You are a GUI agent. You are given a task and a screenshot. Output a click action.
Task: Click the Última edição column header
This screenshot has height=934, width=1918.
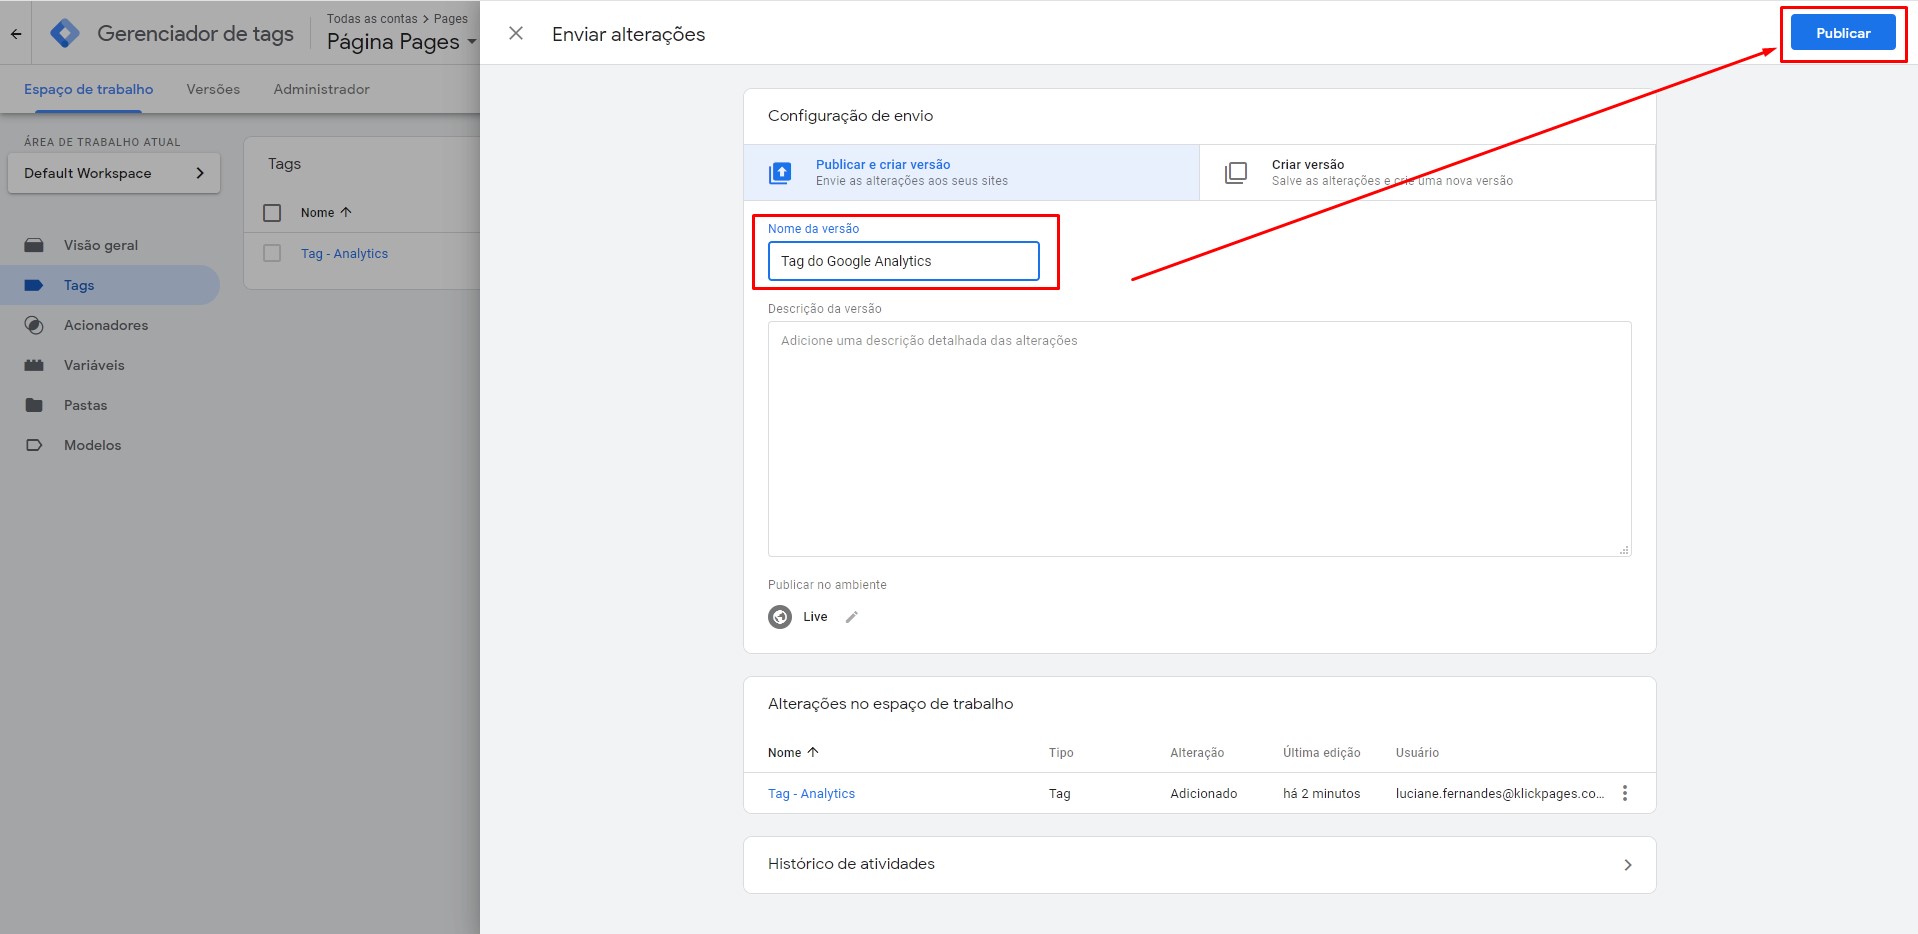tap(1321, 753)
